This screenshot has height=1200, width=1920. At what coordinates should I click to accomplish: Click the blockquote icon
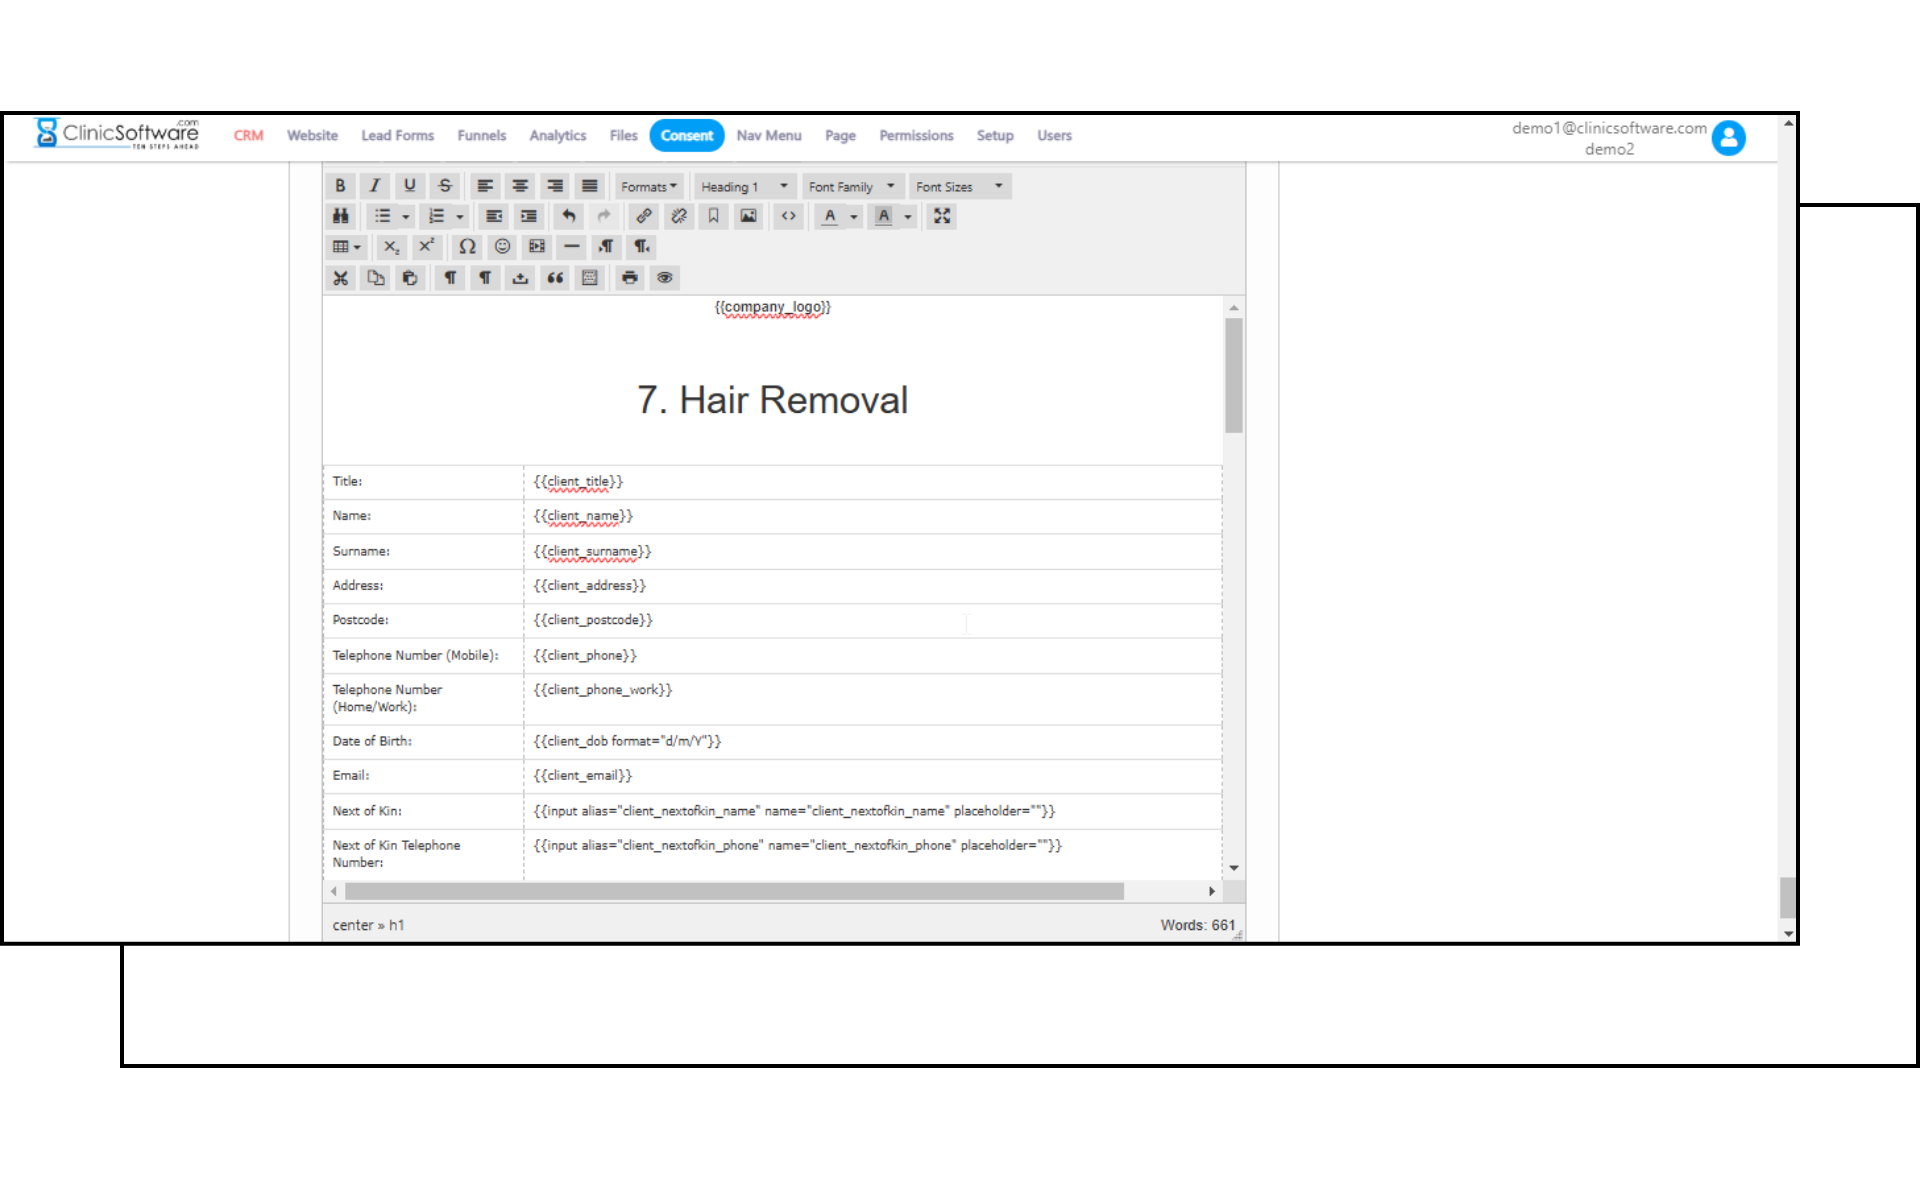[555, 278]
